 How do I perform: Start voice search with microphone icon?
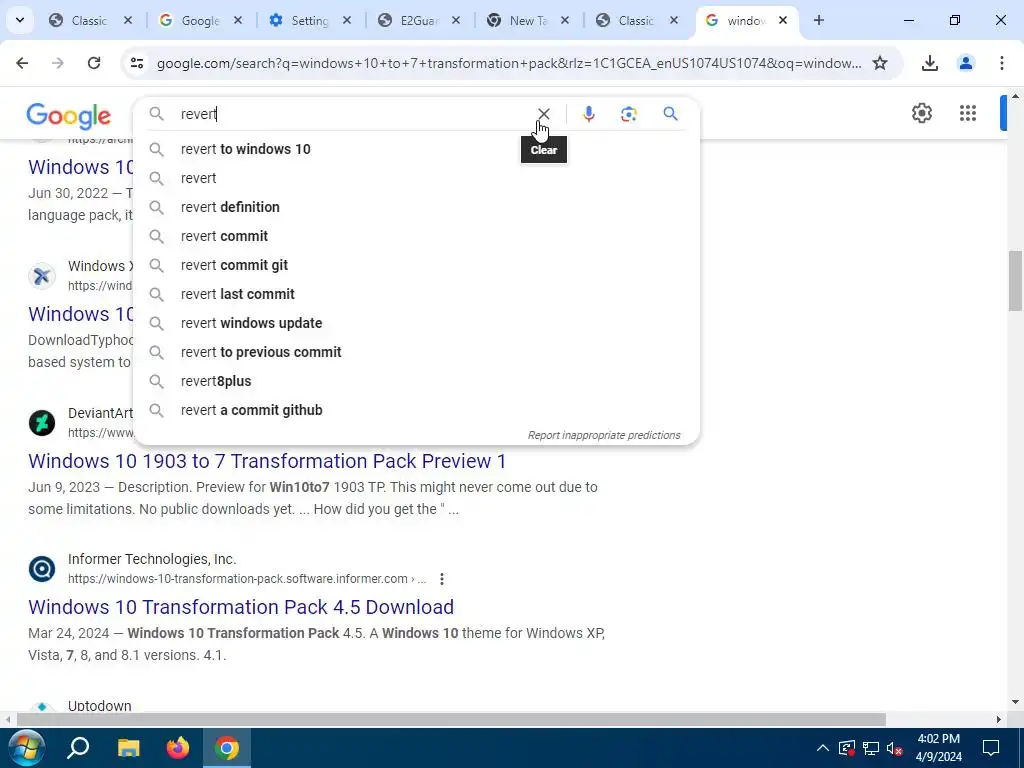tap(588, 114)
